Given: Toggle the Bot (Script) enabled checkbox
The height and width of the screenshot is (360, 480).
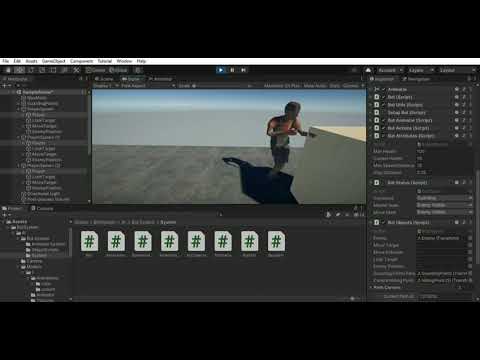Looking at the screenshot, I should [384, 97].
